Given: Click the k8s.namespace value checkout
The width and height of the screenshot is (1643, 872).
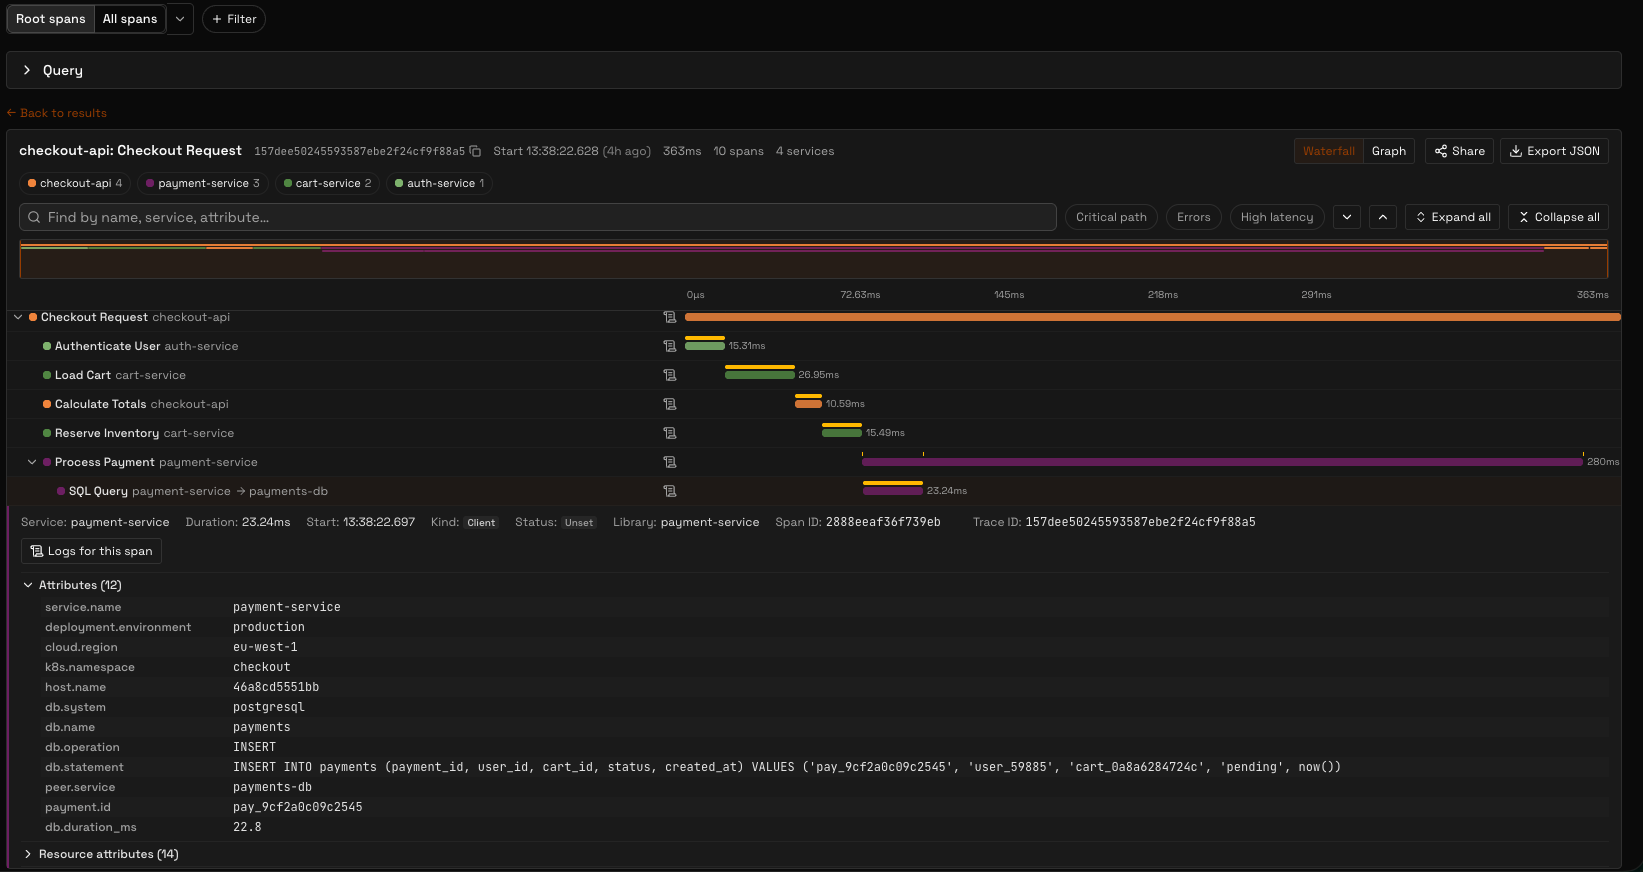Looking at the screenshot, I should coord(262,667).
